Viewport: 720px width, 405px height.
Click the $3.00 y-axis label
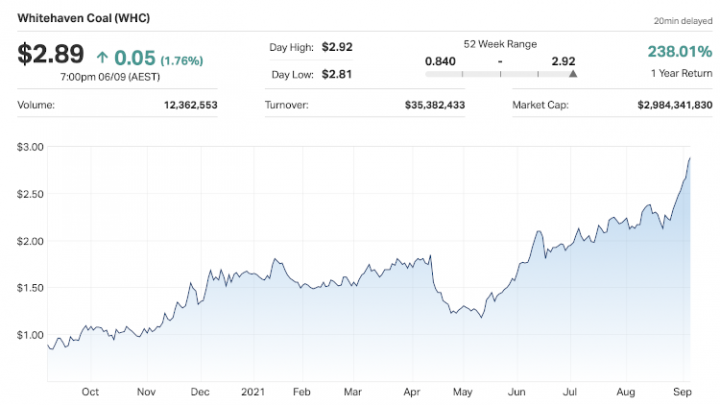tap(30, 147)
